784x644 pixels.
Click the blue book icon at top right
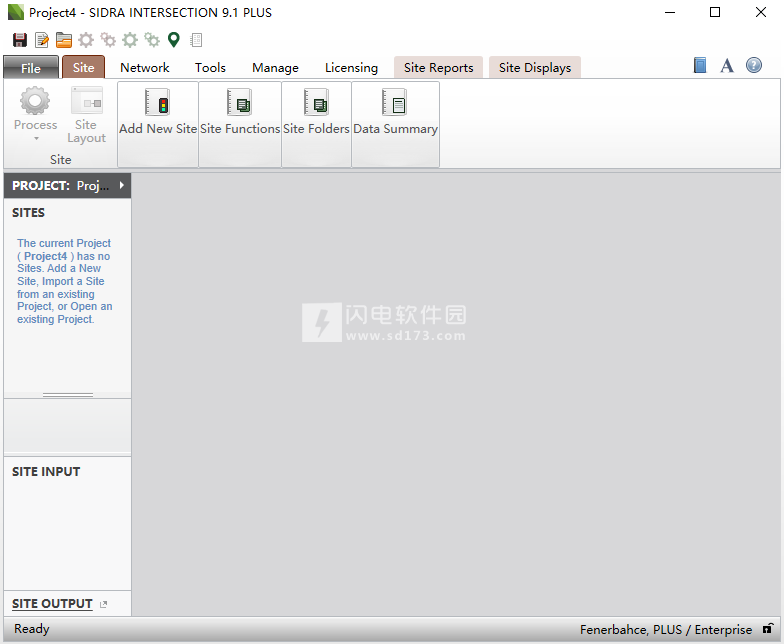700,66
